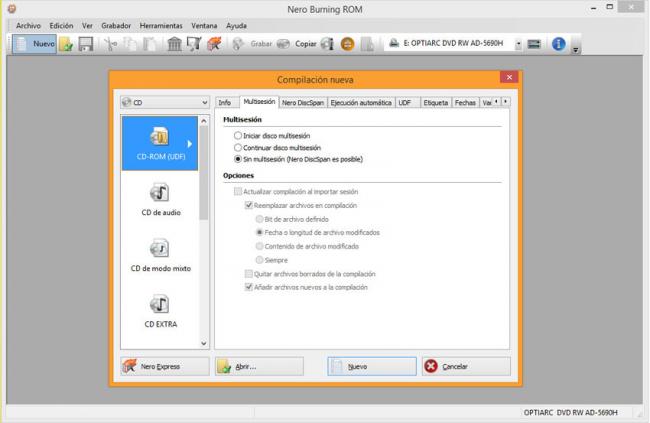The height and width of the screenshot is (423, 650).
Task: Open the Ventana menu
Action: [x=204, y=26]
